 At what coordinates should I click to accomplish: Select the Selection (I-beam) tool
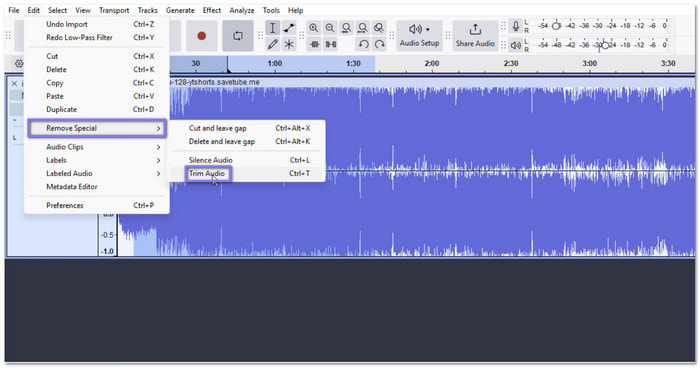pos(272,28)
